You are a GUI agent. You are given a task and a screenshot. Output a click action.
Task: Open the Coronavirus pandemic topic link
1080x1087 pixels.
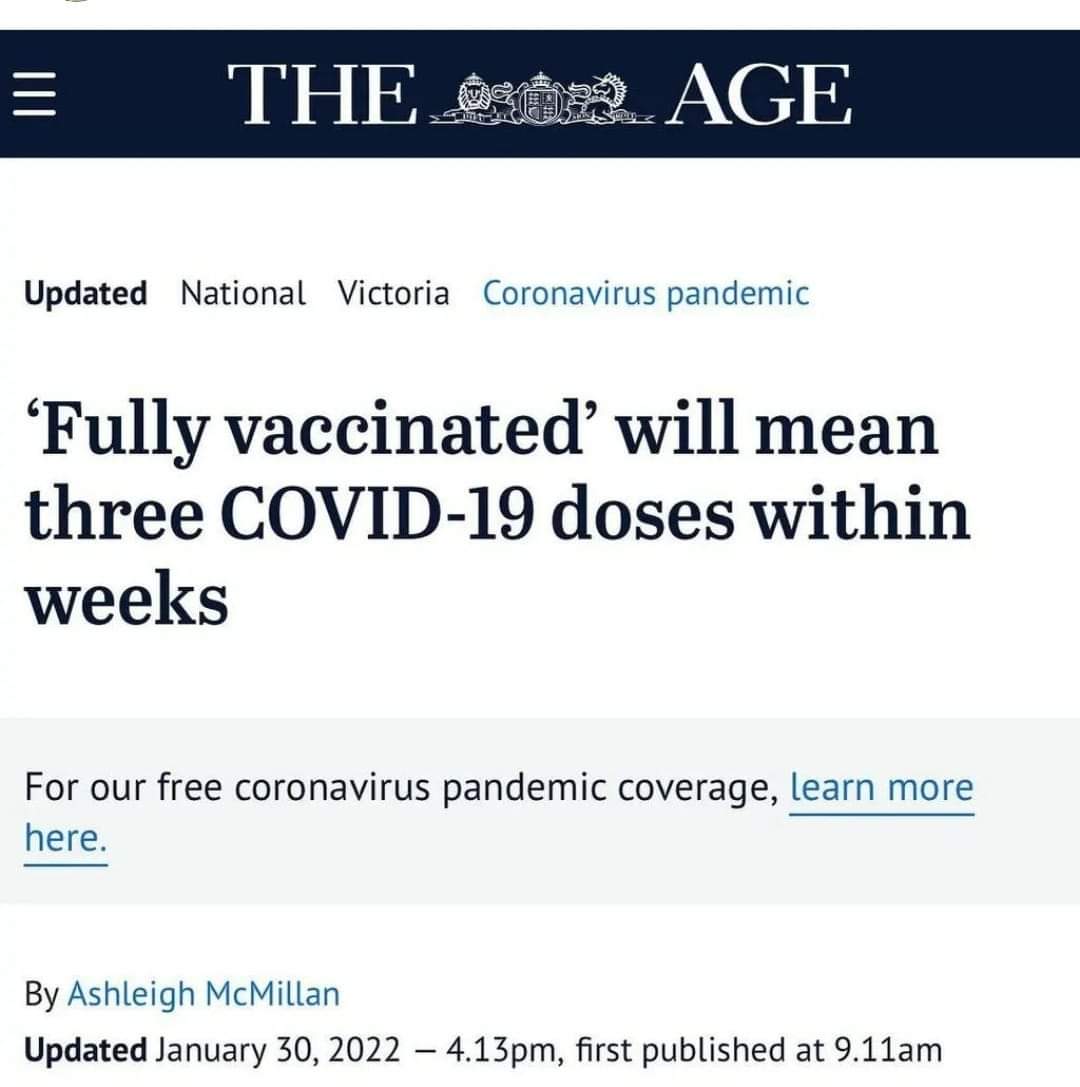pyautogui.click(x=645, y=294)
